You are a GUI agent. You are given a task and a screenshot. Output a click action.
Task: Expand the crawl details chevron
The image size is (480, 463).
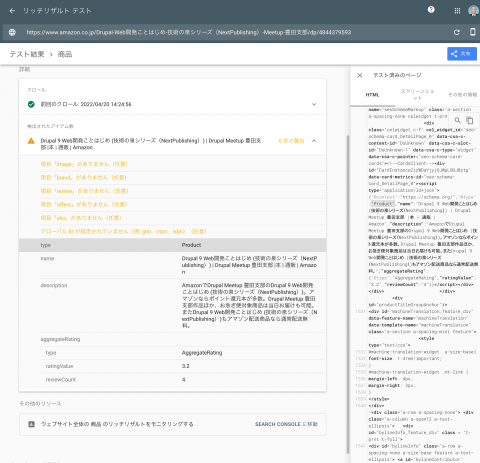(x=314, y=104)
